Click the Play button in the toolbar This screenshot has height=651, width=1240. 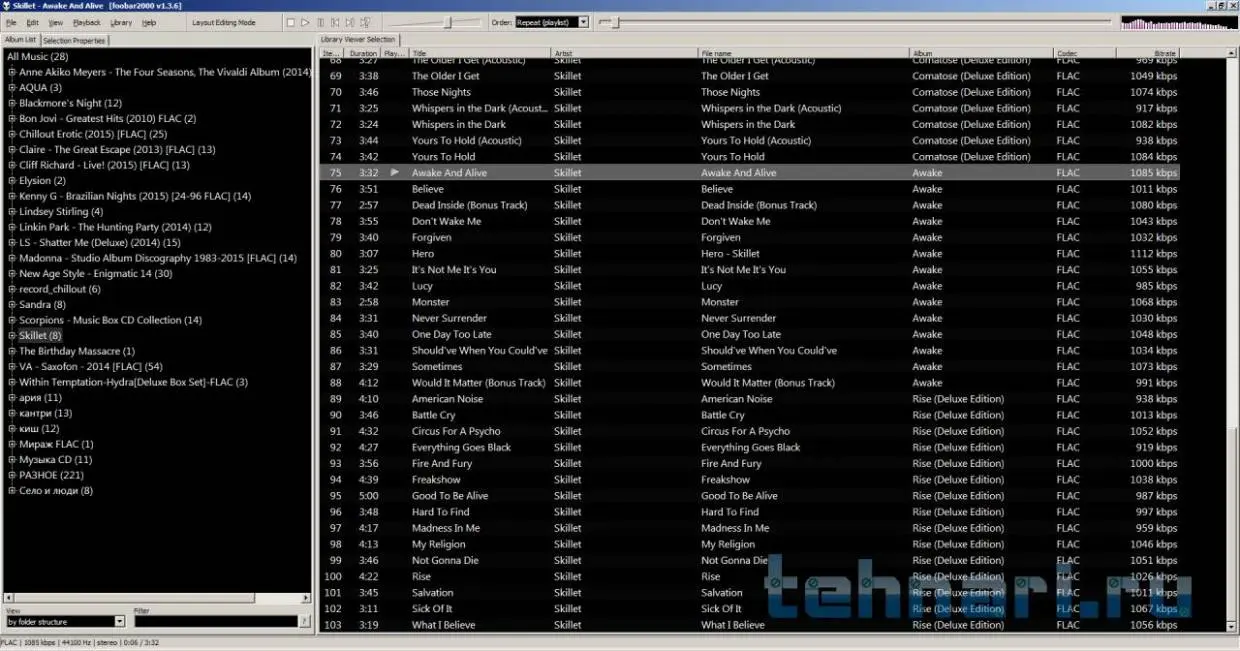[305, 22]
